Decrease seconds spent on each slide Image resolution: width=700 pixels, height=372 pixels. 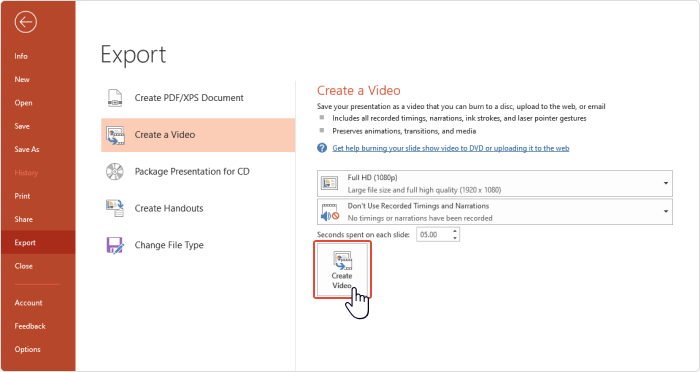pyautogui.click(x=455, y=238)
